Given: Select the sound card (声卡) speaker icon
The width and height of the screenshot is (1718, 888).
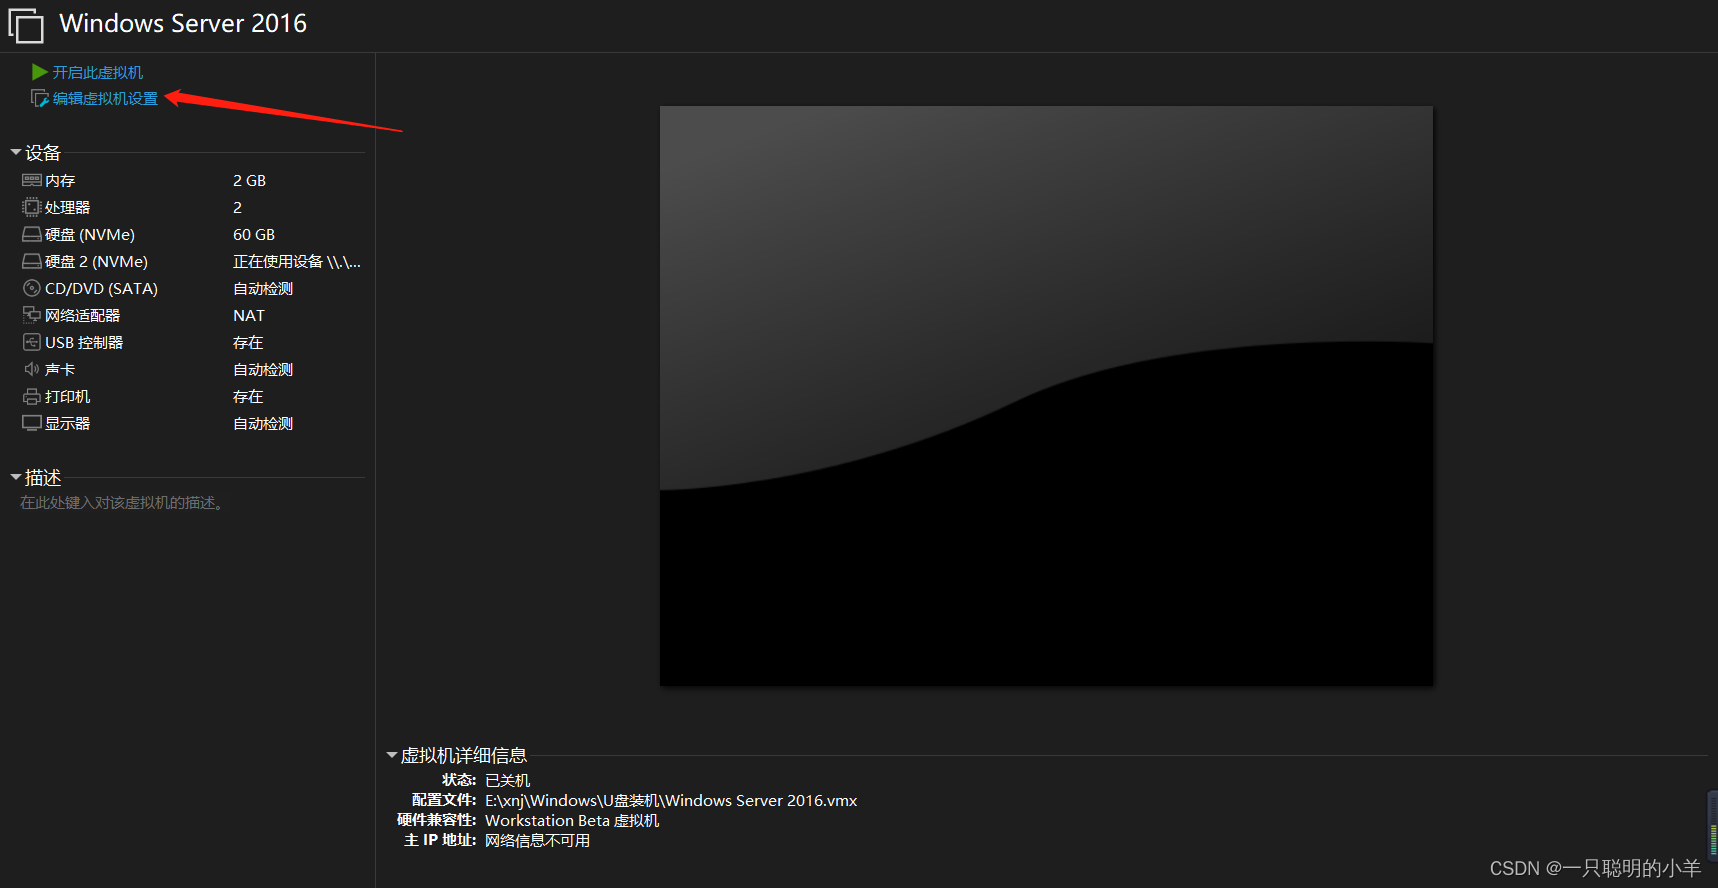Looking at the screenshot, I should pyautogui.click(x=32, y=369).
